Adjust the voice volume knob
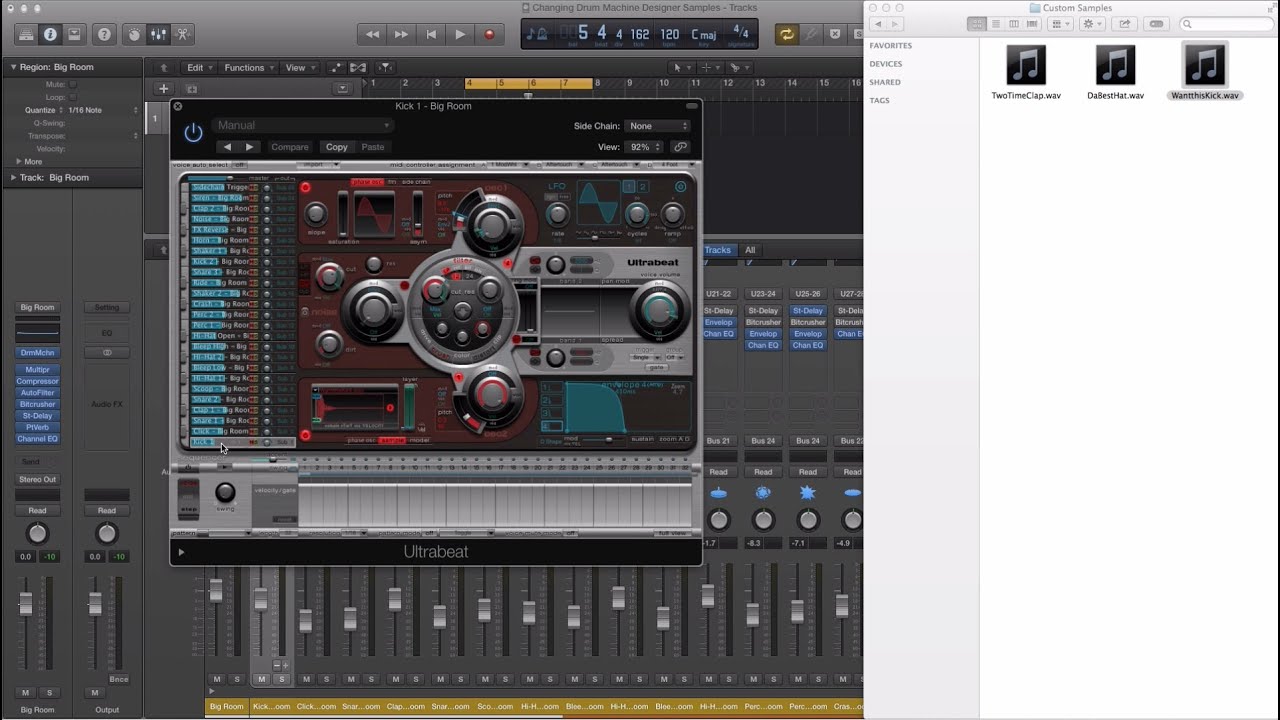 click(x=659, y=313)
